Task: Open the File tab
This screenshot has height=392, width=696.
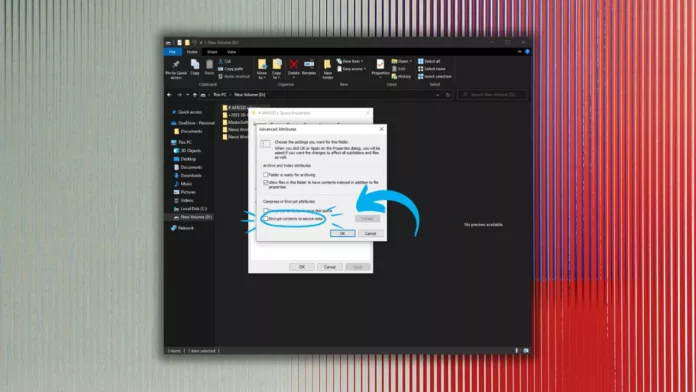Action: click(172, 52)
